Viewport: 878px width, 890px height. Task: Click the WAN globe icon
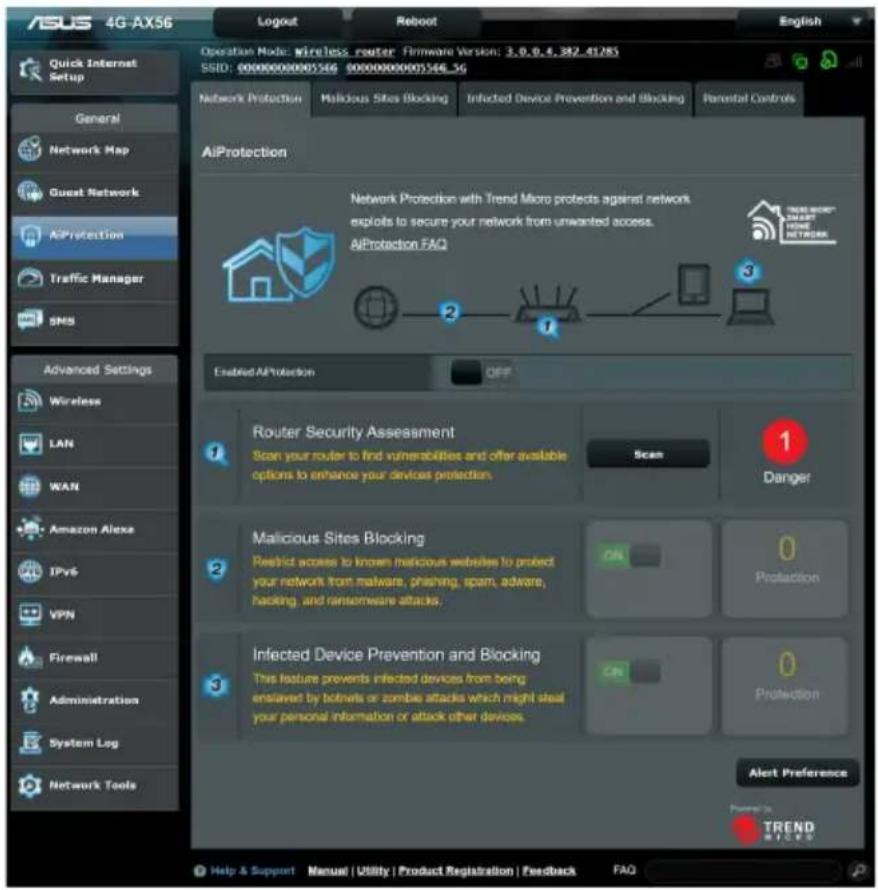pos(30,486)
